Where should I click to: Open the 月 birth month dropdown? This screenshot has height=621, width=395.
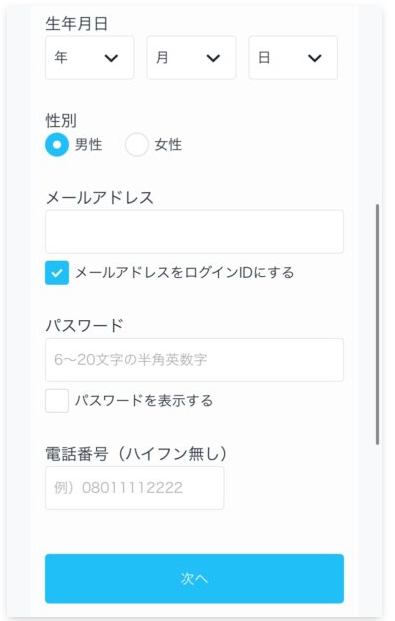coord(191,58)
